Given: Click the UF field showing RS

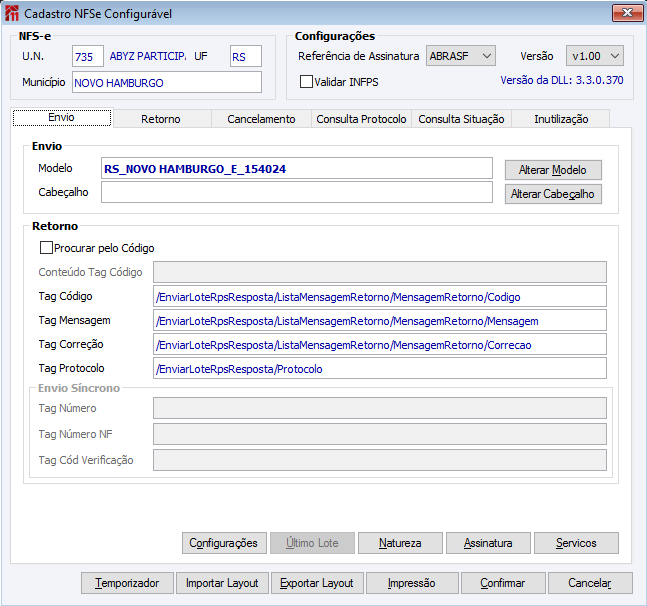Looking at the screenshot, I should [246, 56].
